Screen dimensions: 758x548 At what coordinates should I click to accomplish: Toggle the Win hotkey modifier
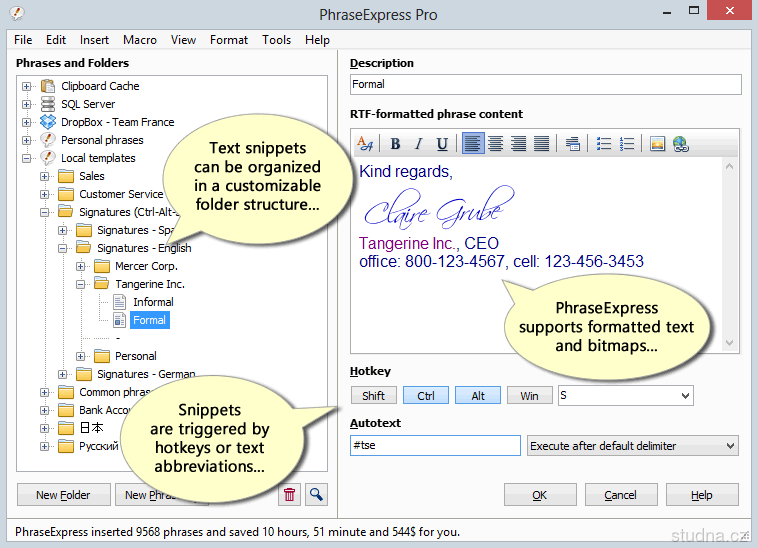tap(530, 396)
